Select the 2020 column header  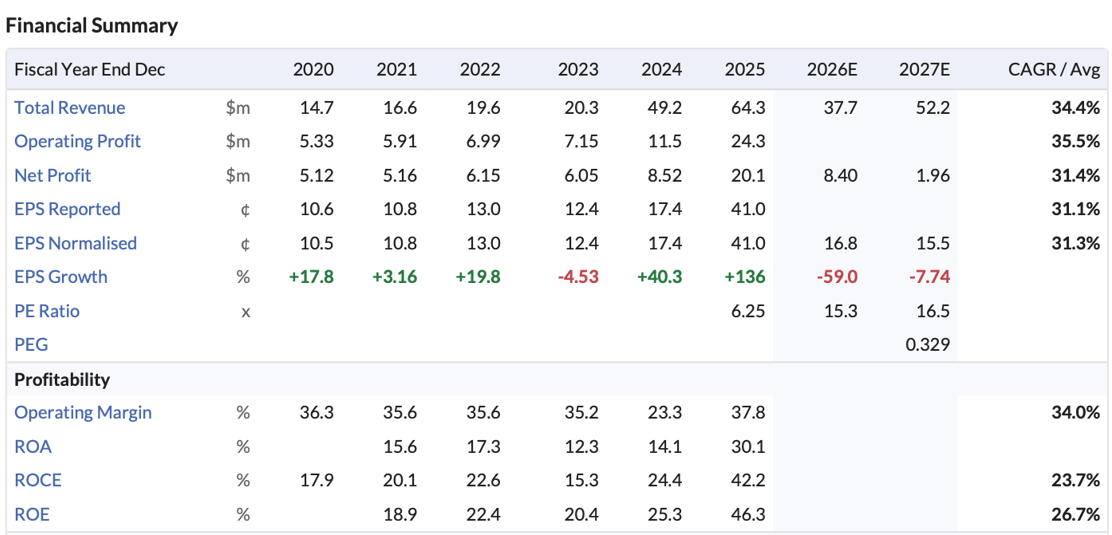(x=313, y=70)
